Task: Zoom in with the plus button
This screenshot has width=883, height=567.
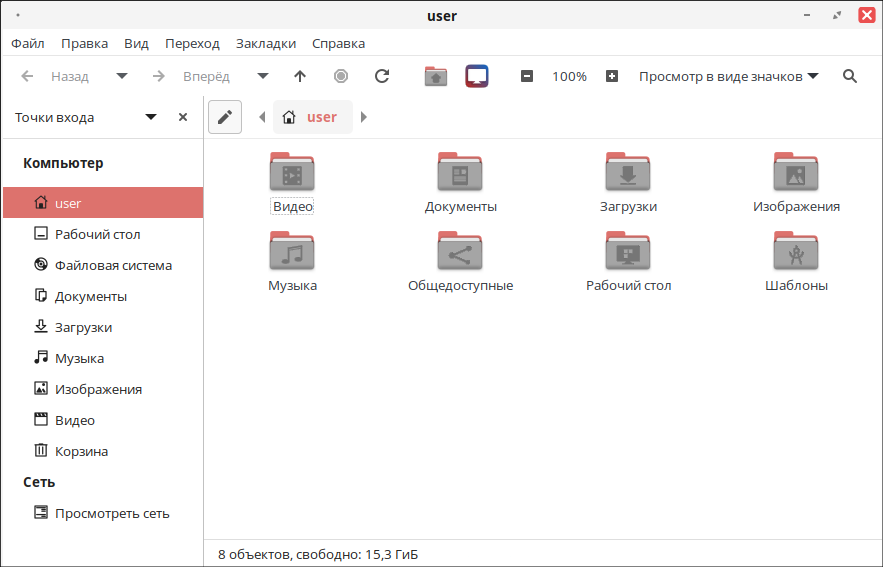Action: click(x=612, y=76)
